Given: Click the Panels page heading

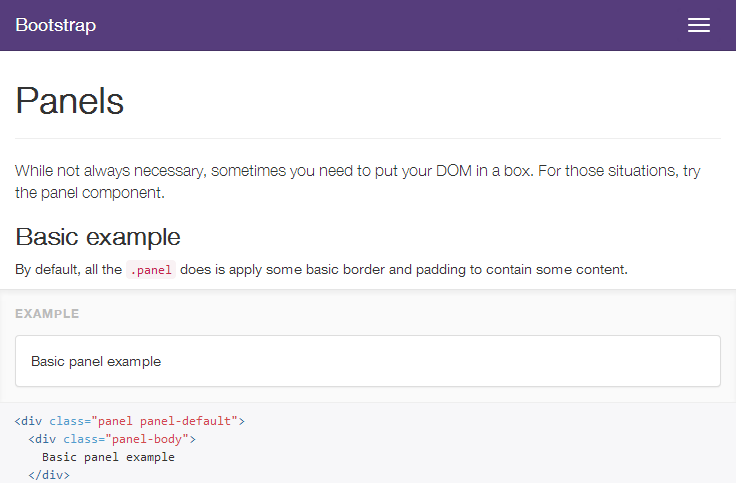Looking at the screenshot, I should 70,101.
